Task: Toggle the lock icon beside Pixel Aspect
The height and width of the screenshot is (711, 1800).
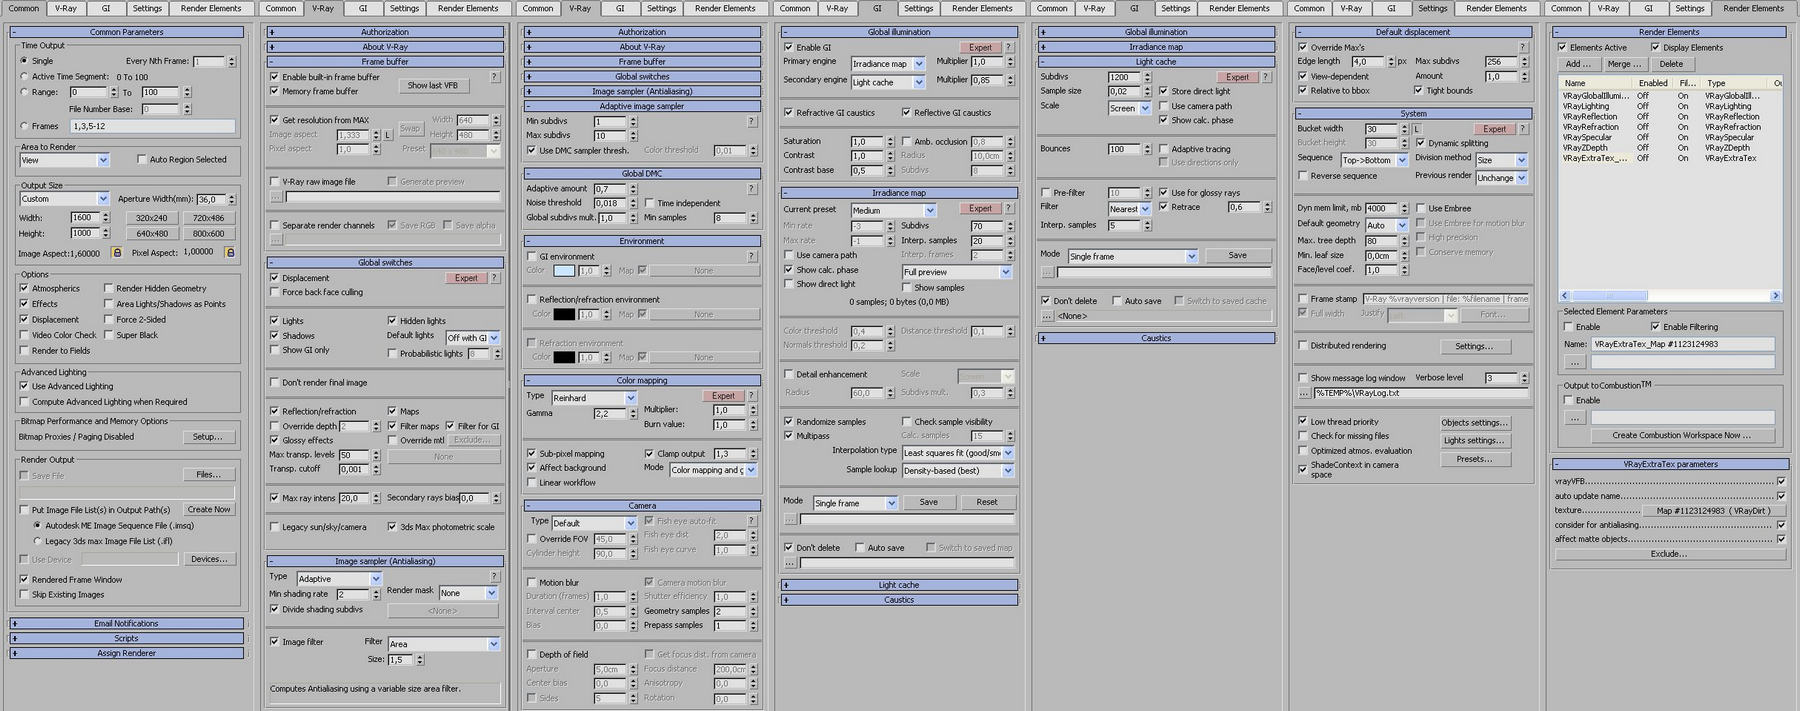Action: [230, 253]
